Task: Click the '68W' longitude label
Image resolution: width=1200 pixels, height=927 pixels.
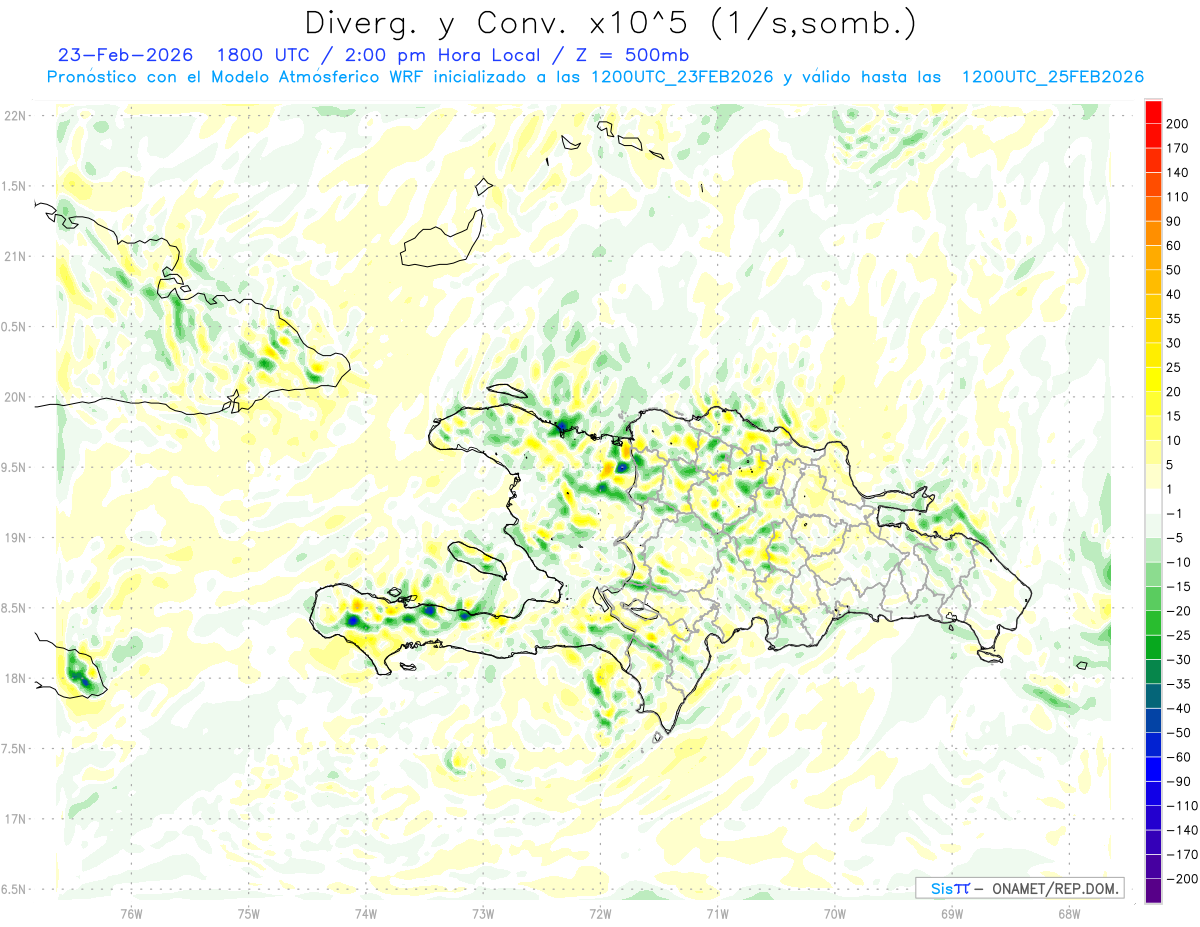Action: point(1069,913)
